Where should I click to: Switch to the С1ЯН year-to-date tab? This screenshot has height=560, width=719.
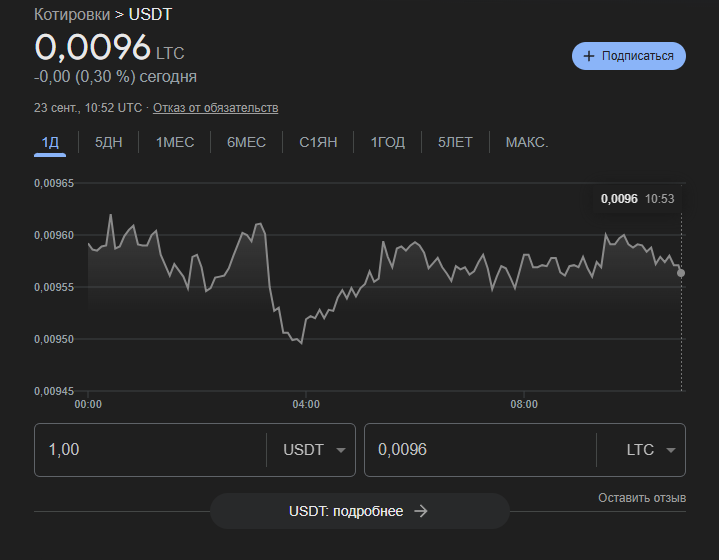(x=318, y=142)
